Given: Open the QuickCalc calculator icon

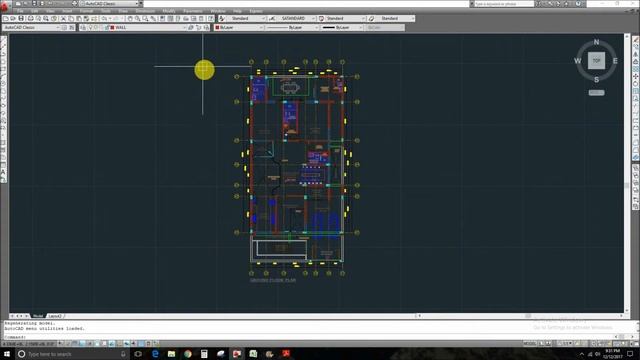Looking at the screenshot, I should [x=201, y=18].
